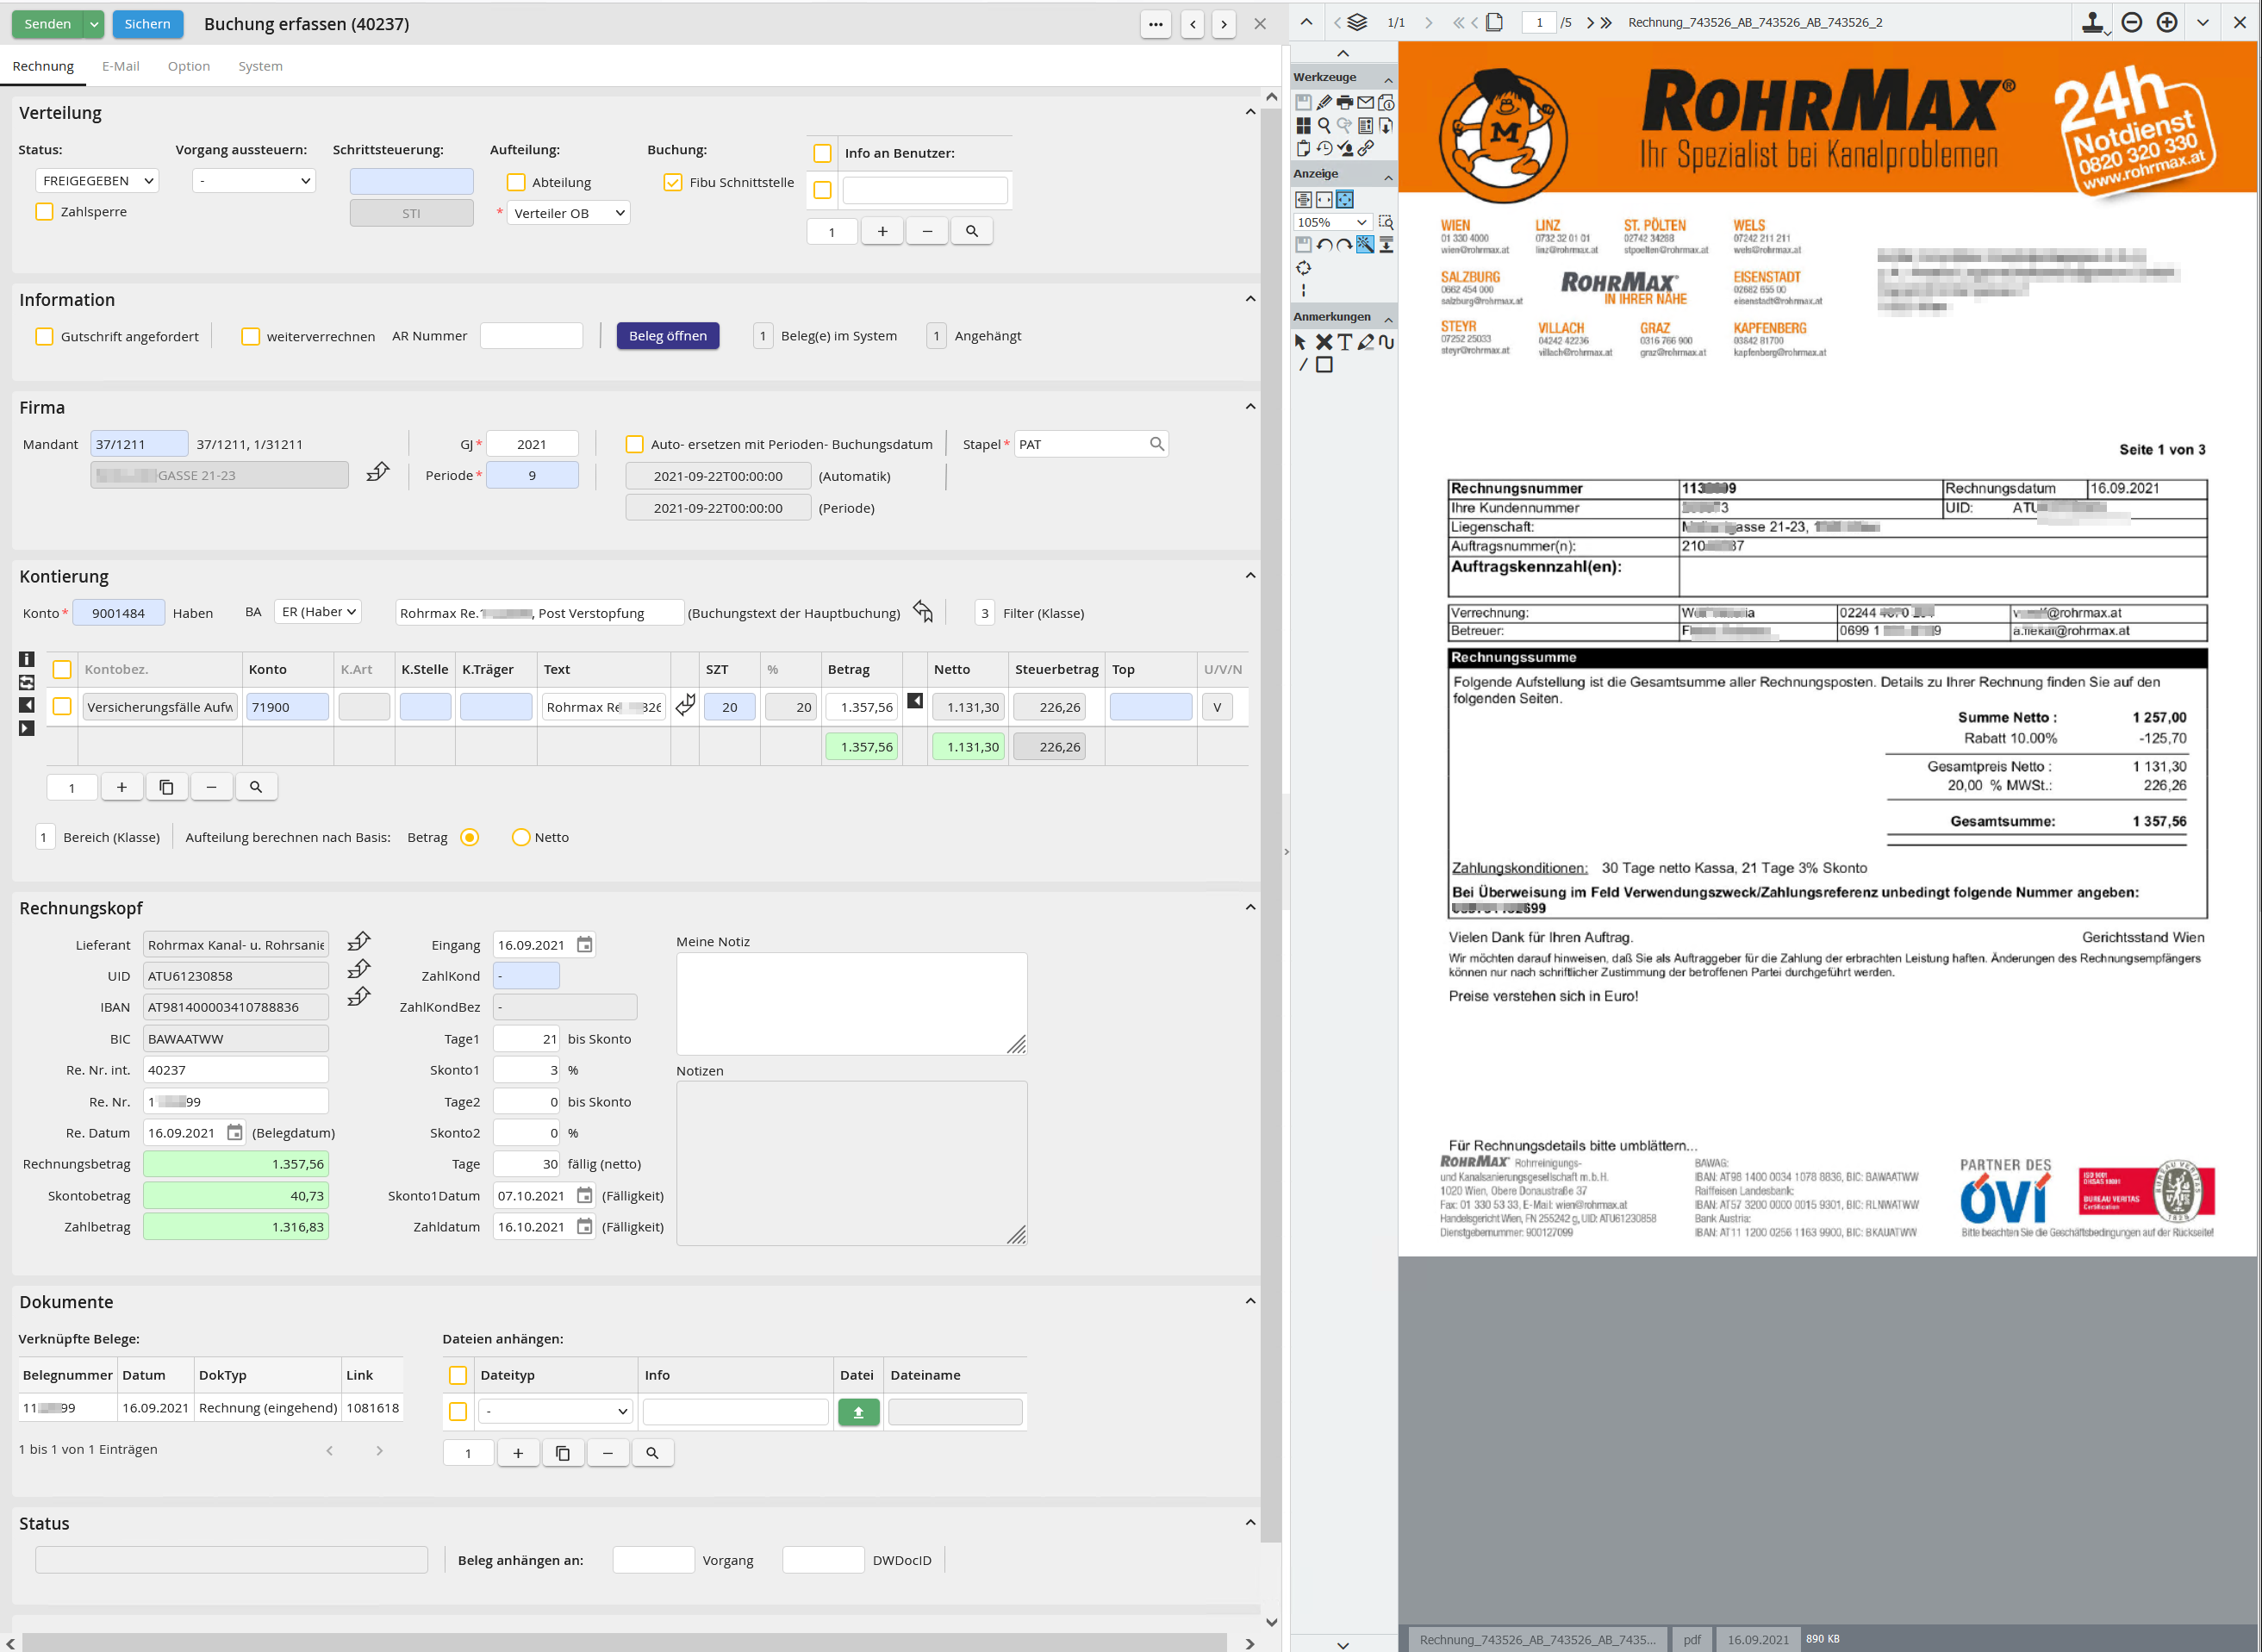Open the three-dots more options button

[1156, 24]
